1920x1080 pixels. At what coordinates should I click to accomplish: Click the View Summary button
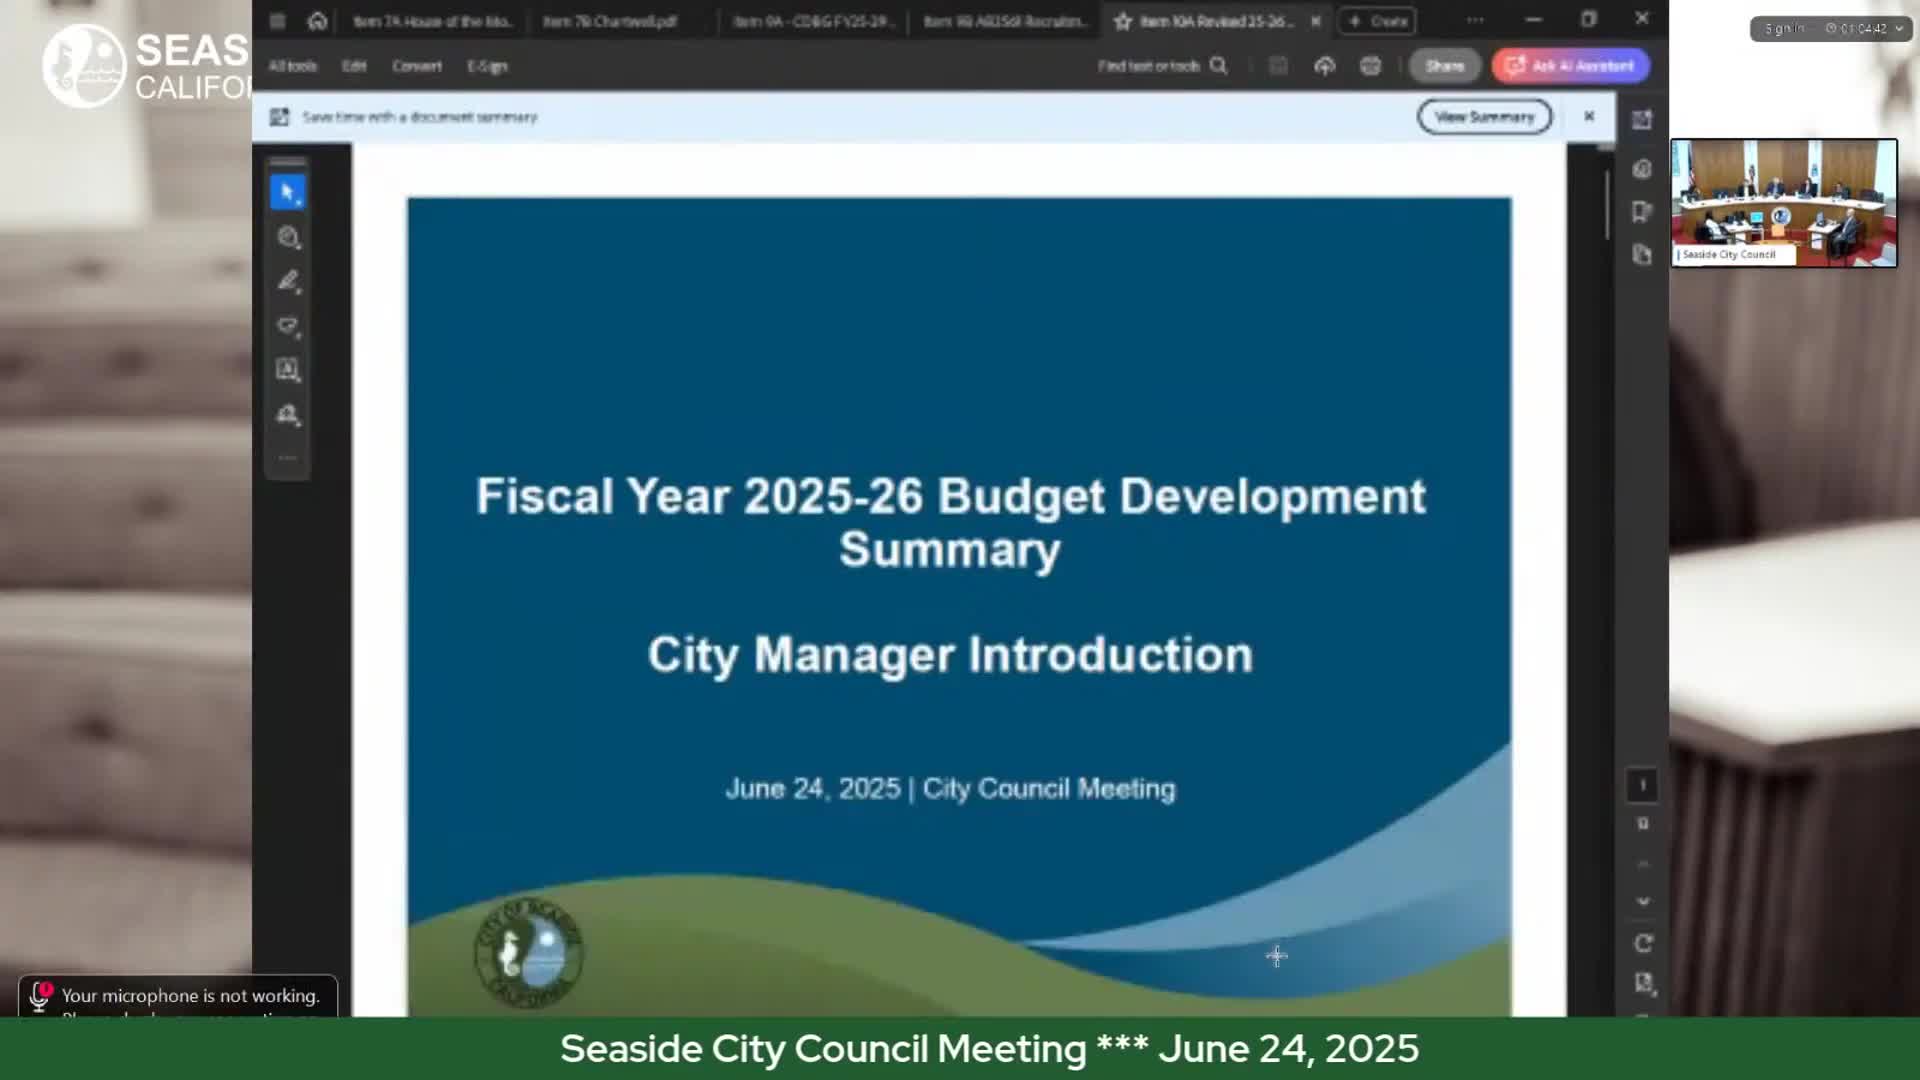[x=1484, y=117]
